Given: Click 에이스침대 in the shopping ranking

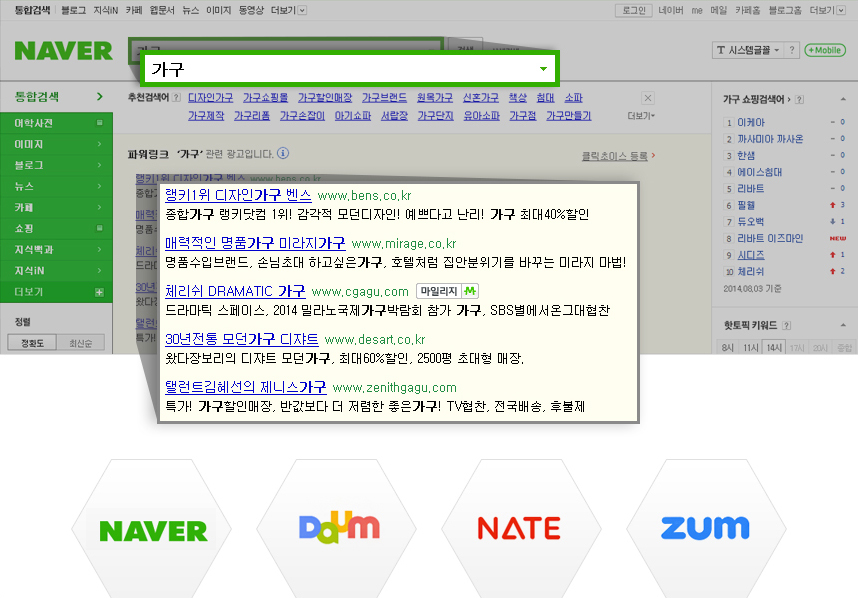Looking at the screenshot, I should [x=760, y=172].
